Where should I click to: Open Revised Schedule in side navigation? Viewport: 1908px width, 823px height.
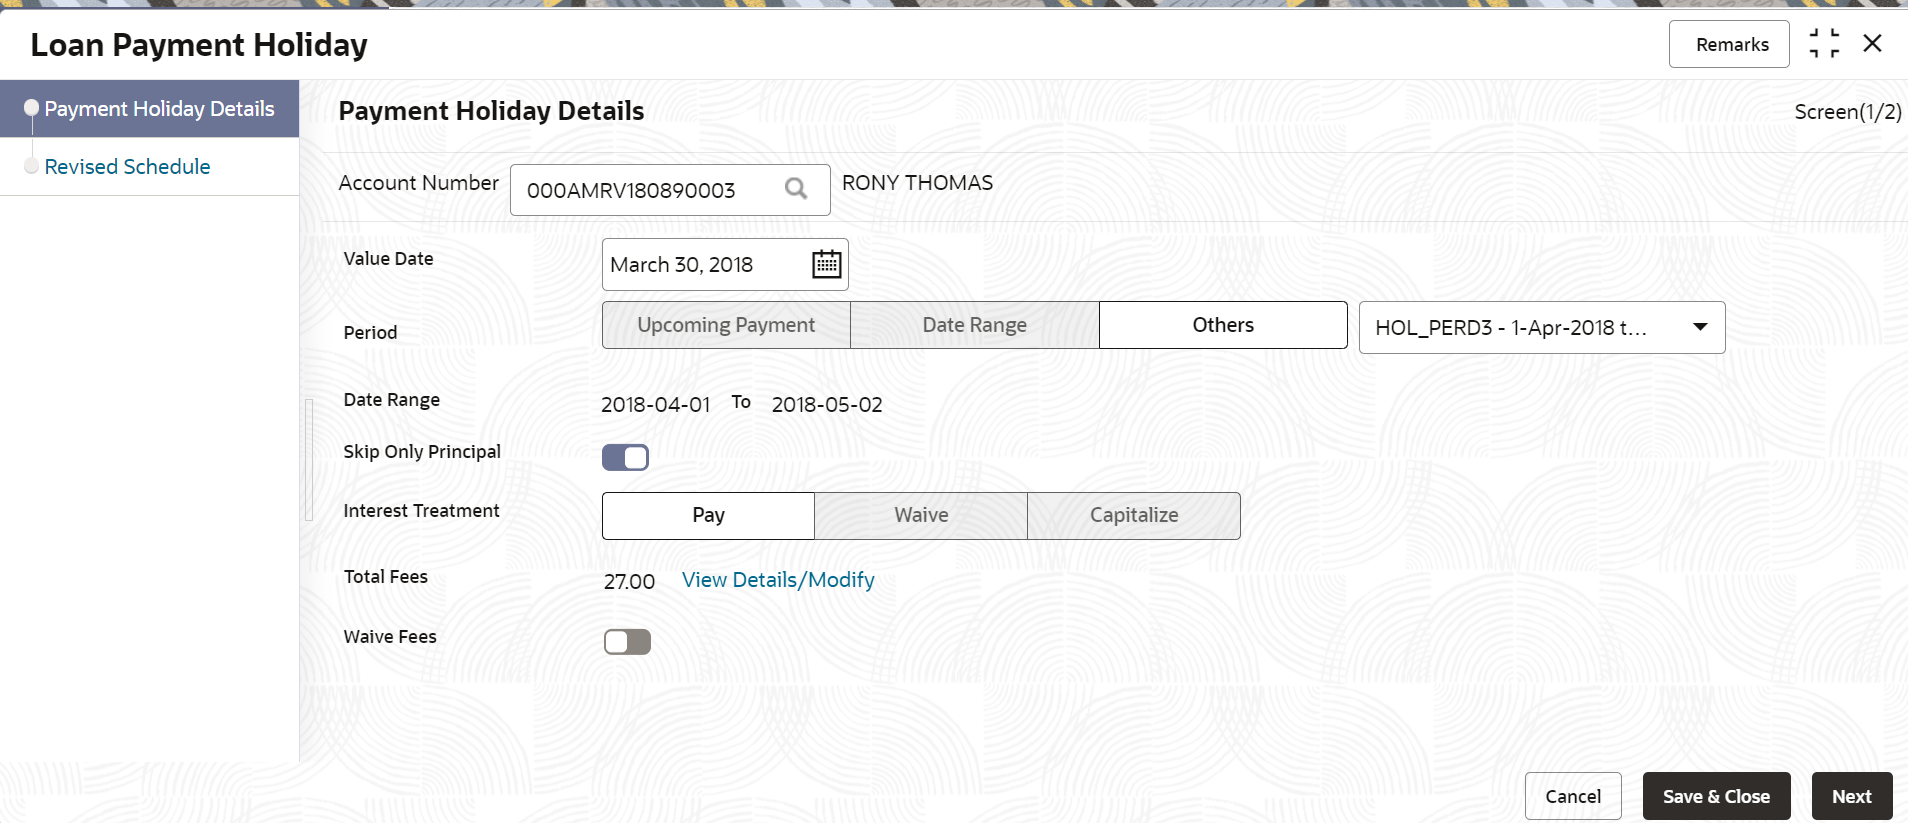tap(127, 167)
